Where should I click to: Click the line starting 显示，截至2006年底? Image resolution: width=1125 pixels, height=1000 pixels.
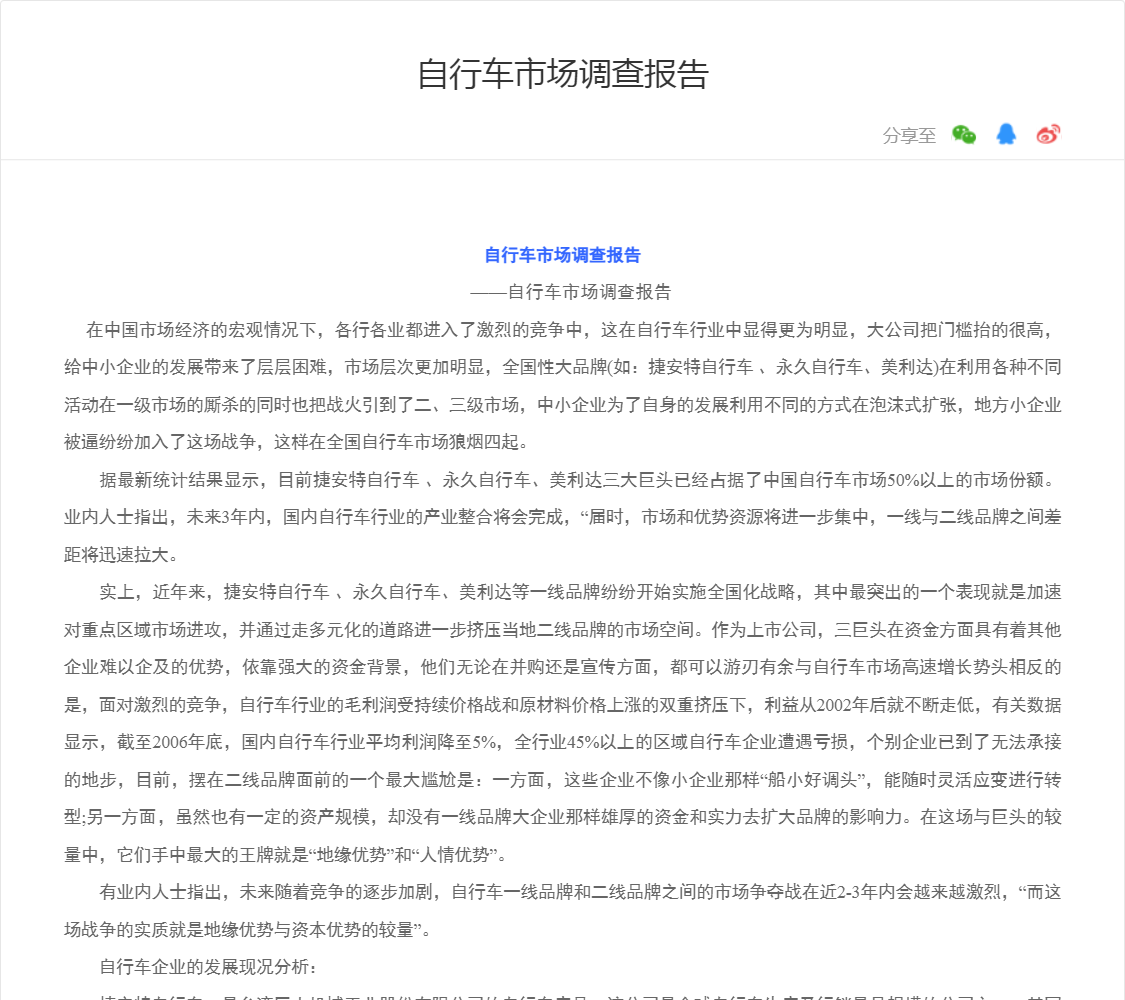click(x=562, y=742)
